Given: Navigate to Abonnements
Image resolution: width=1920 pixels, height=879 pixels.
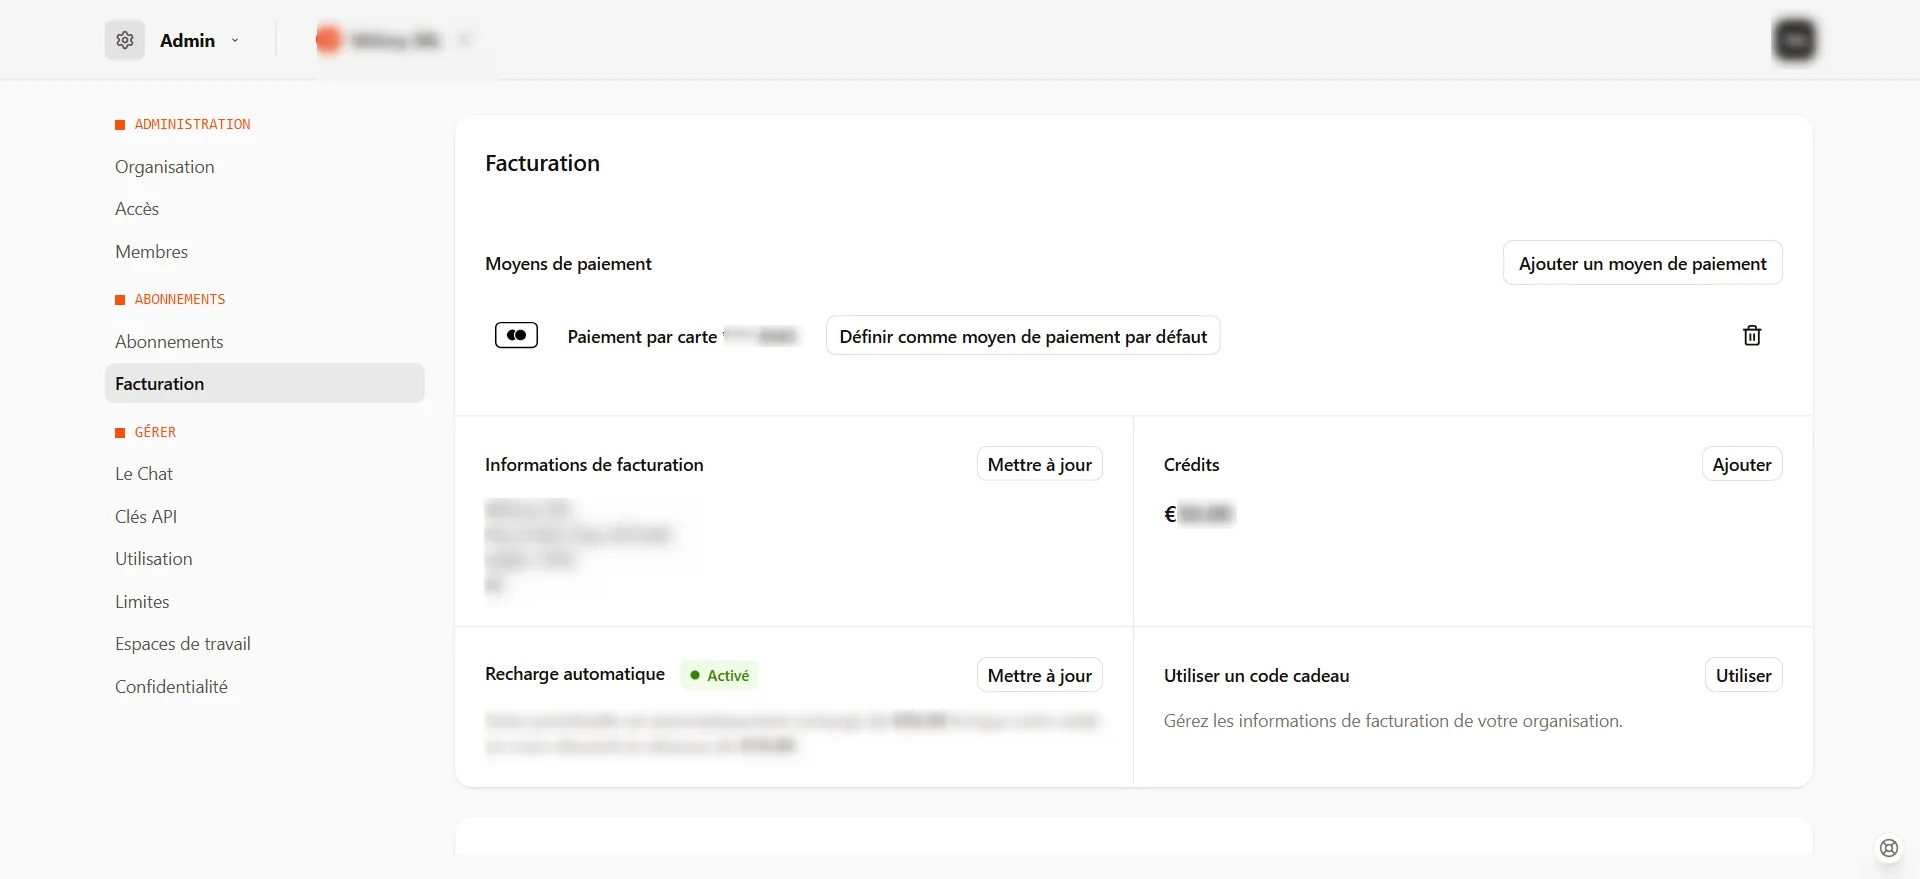Looking at the screenshot, I should [169, 342].
